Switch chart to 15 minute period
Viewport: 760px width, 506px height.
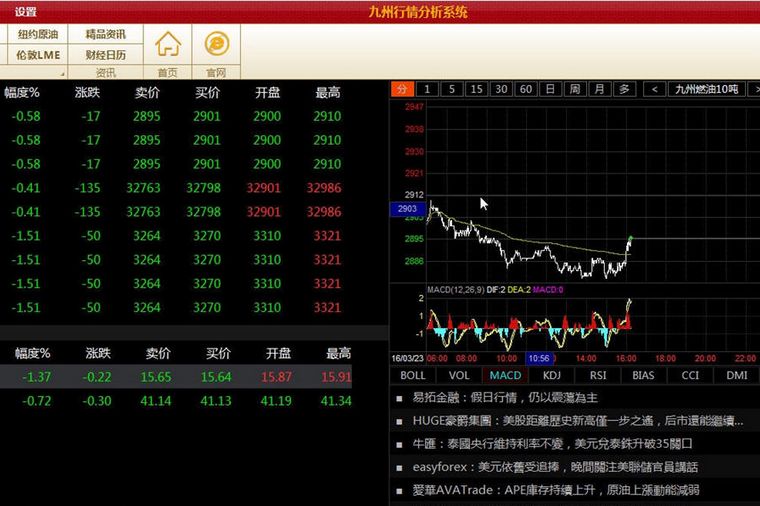point(476,89)
